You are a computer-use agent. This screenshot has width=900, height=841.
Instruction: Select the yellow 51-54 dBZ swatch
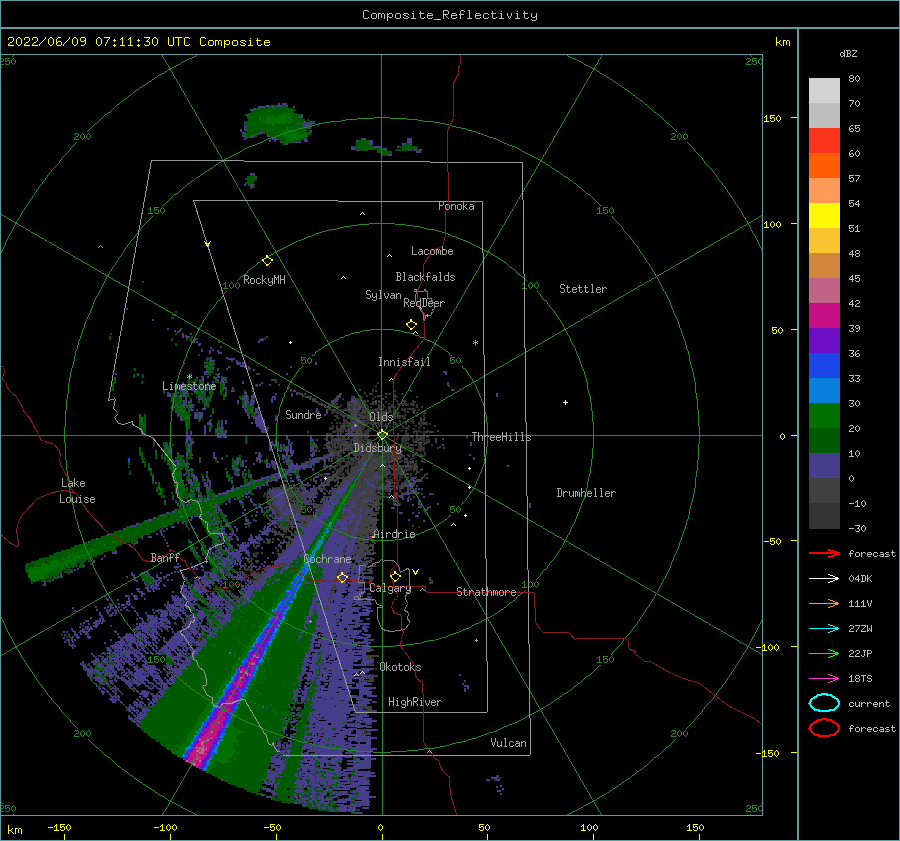824,216
